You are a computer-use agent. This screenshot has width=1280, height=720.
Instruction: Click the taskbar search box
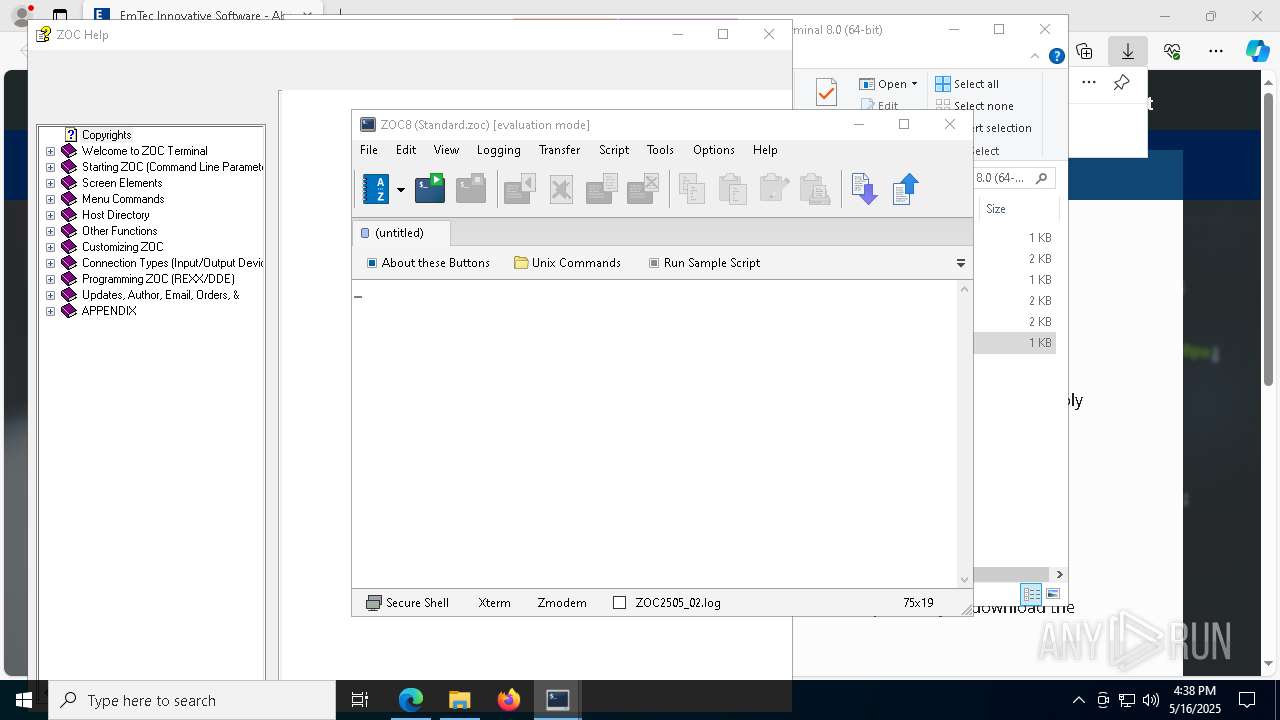(192, 700)
